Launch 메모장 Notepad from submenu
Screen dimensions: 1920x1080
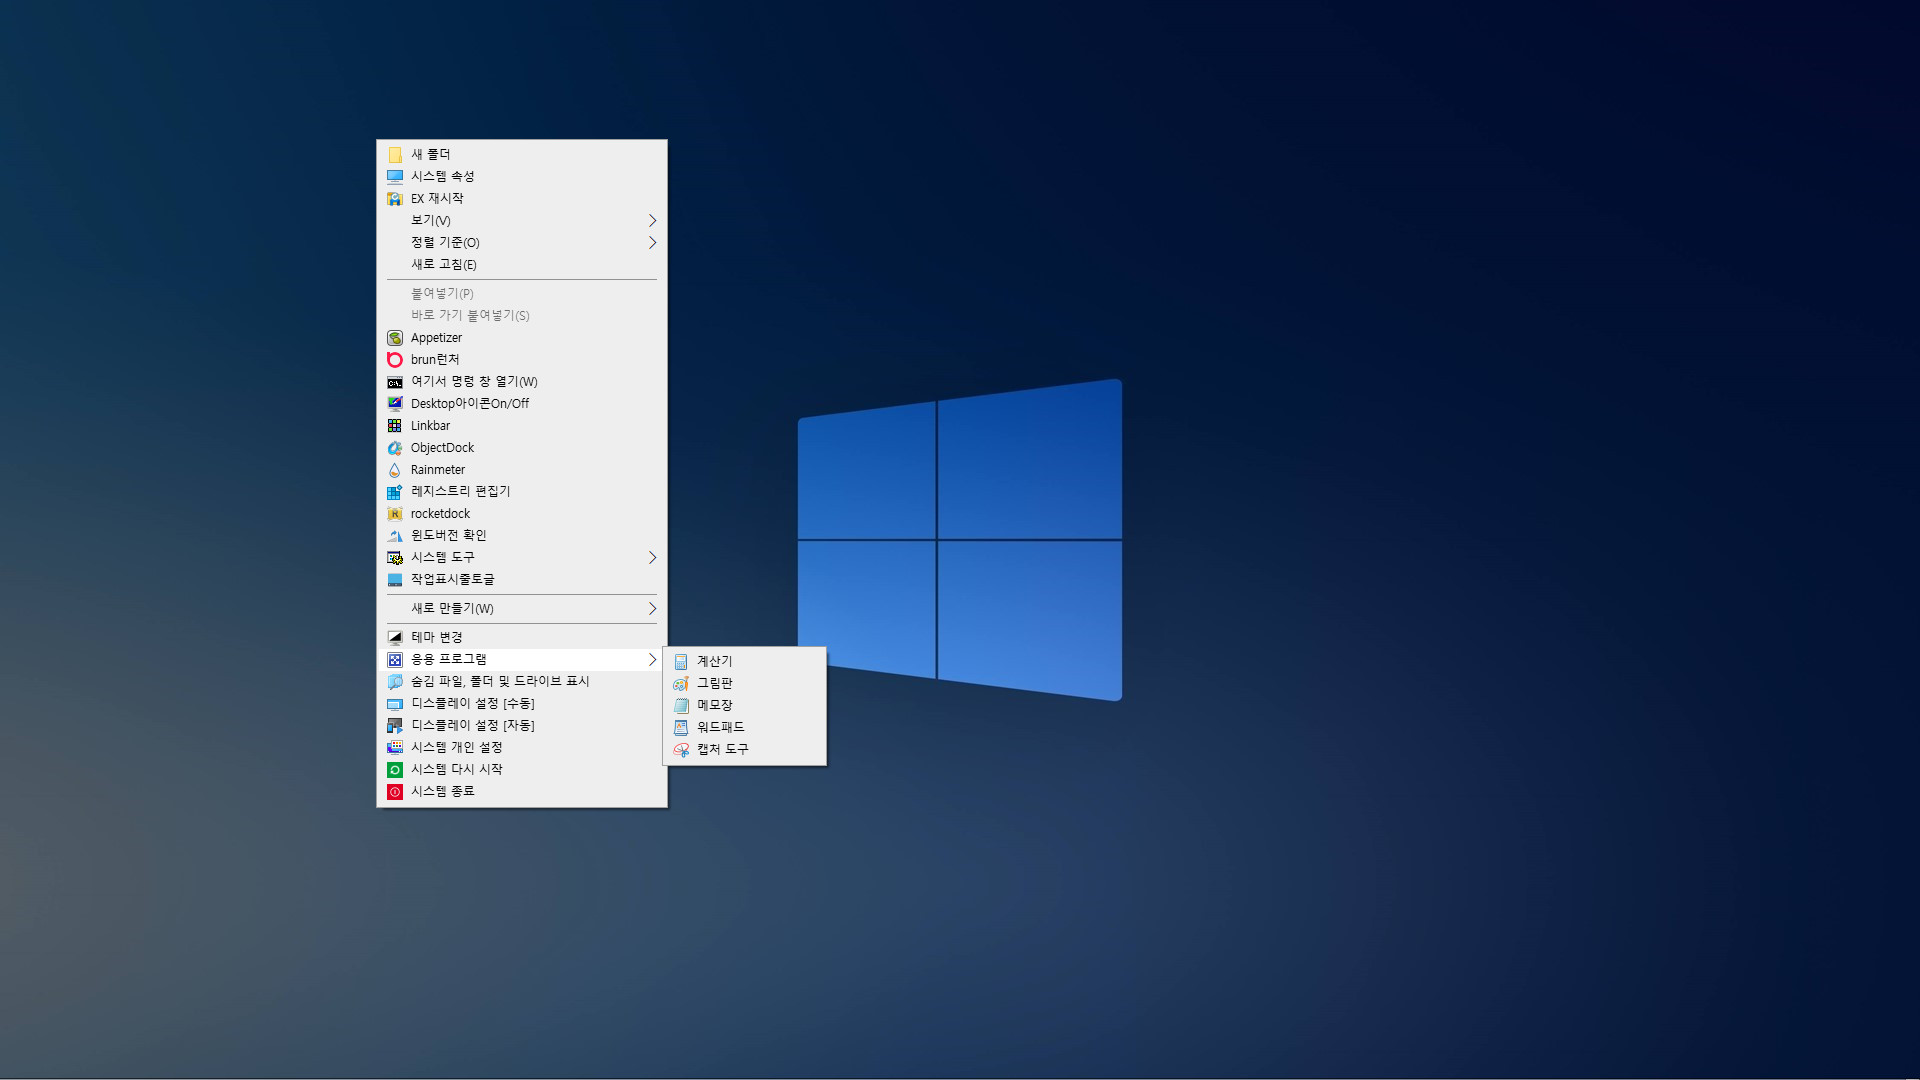tap(745, 705)
